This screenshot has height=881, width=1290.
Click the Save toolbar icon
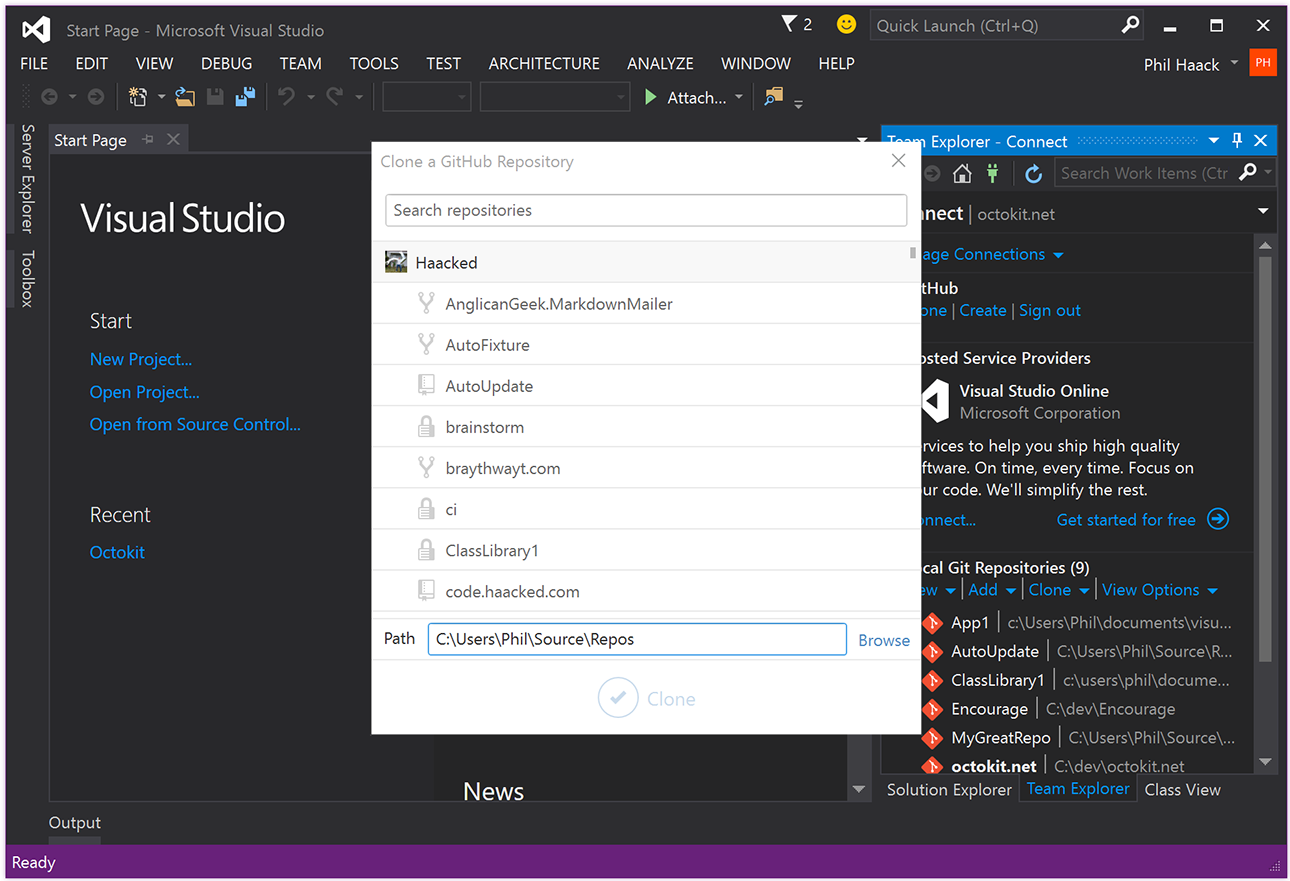[x=215, y=97]
